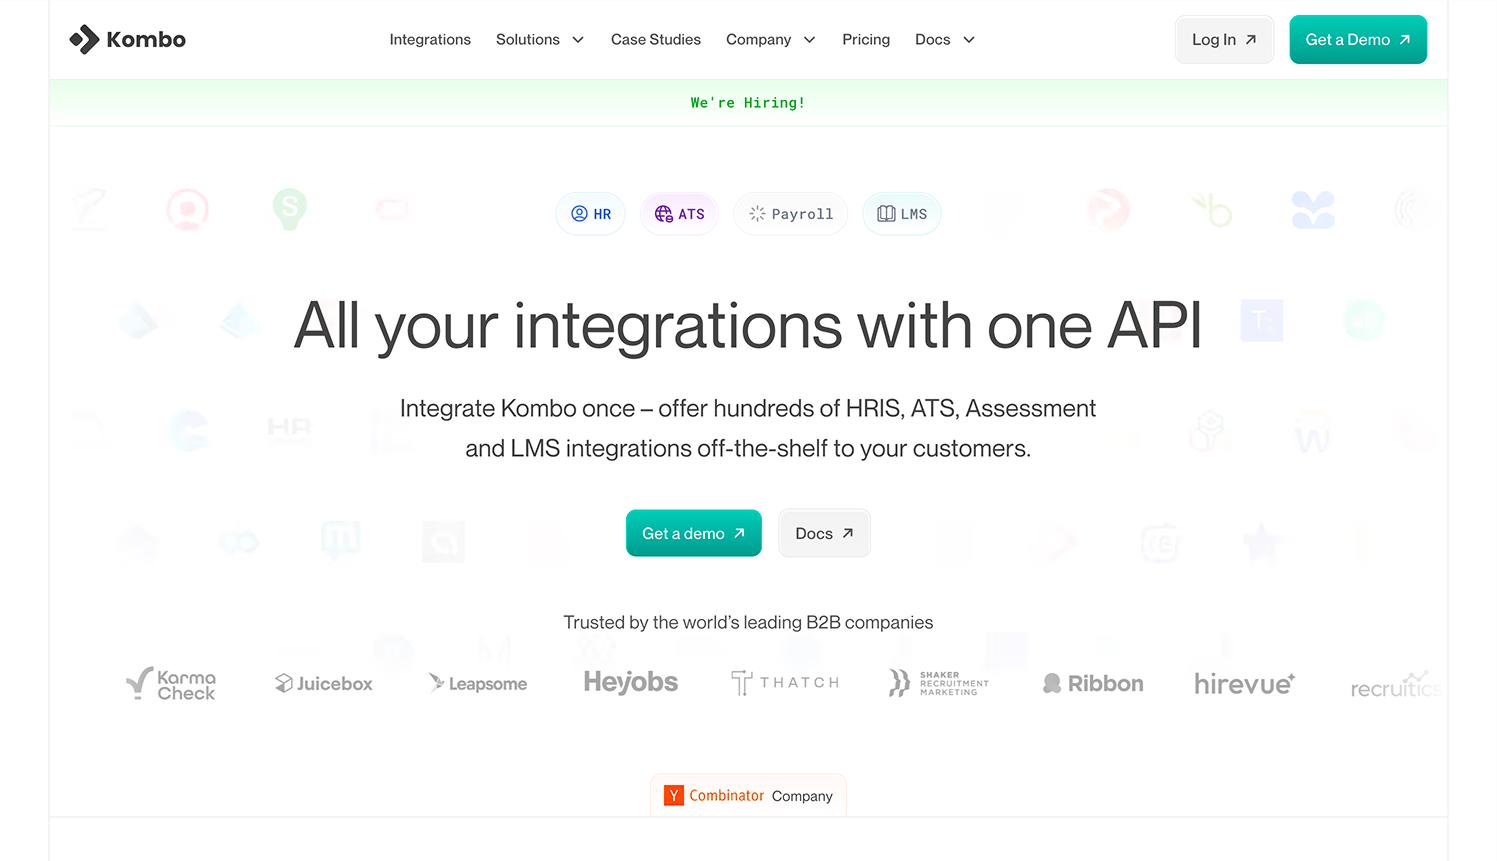Screen dimensions: 1497x861
Task: Click the Leapsome logo
Action: pos(478,683)
